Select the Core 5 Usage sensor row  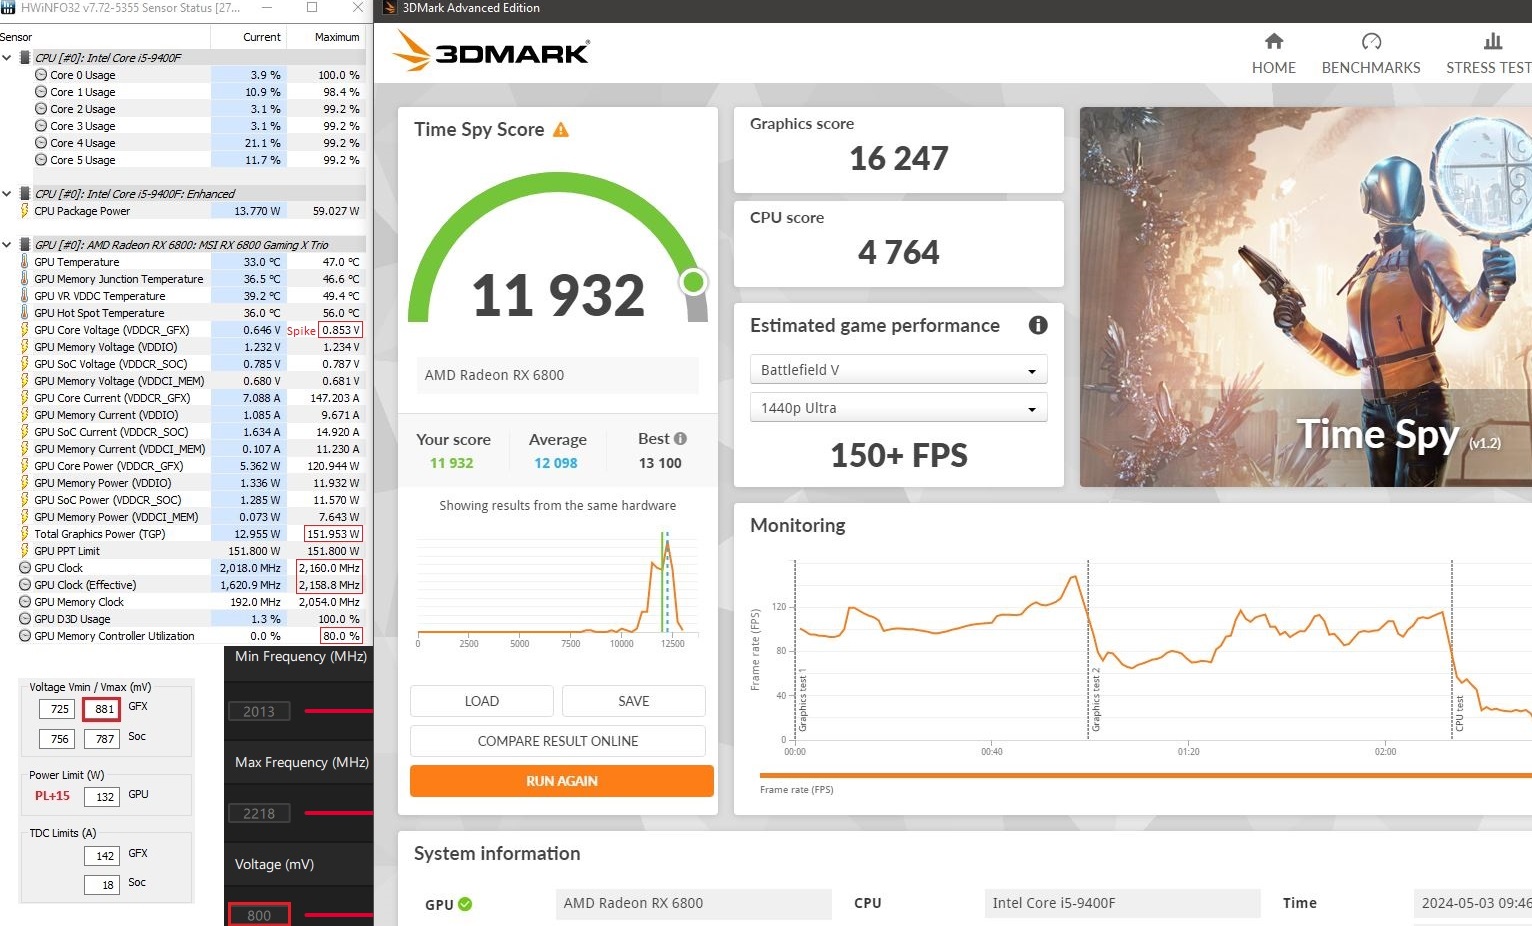coord(183,160)
